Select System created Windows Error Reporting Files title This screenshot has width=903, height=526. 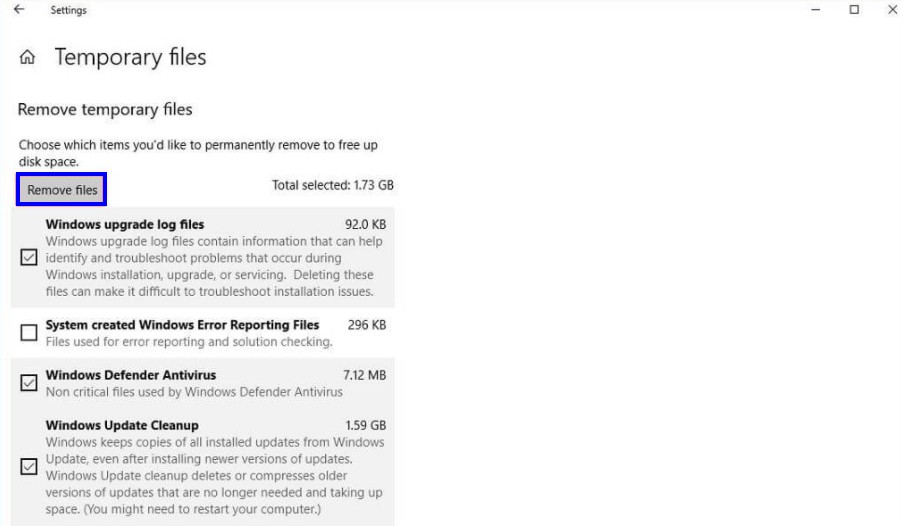pyautogui.click(x=182, y=325)
